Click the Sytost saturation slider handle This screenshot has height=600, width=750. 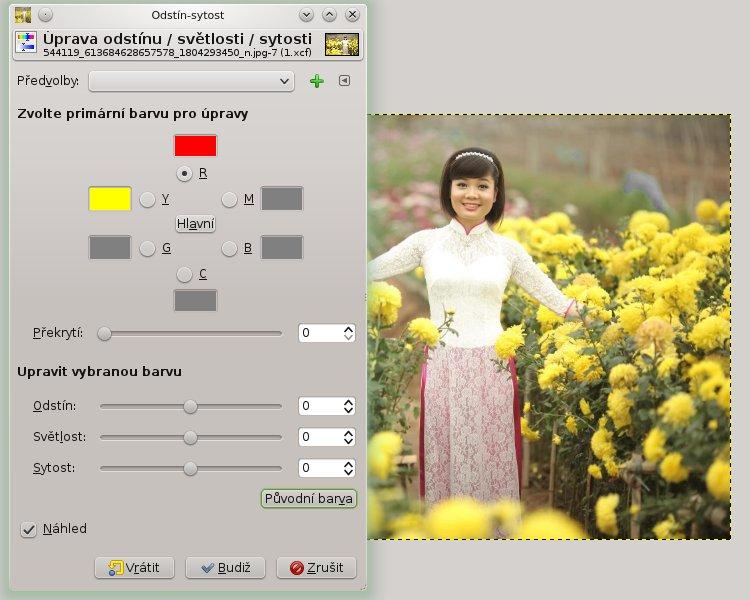click(190, 468)
